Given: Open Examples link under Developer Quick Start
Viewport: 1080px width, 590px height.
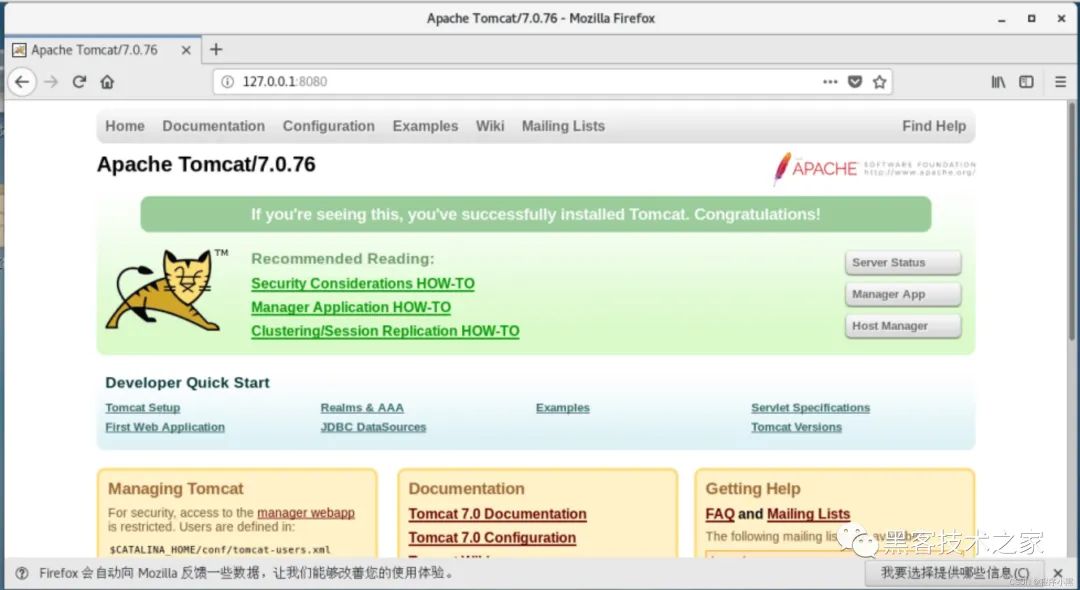Looking at the screenshot, I should click(563, 408).
